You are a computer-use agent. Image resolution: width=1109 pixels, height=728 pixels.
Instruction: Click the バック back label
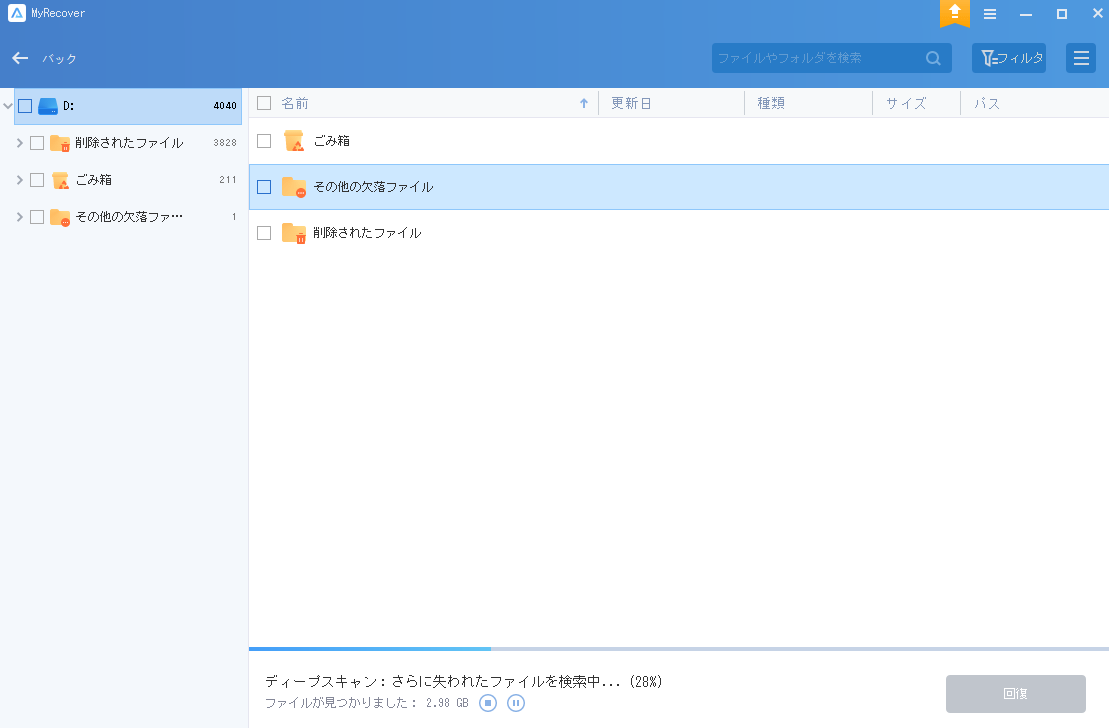[x=59, y=59]
